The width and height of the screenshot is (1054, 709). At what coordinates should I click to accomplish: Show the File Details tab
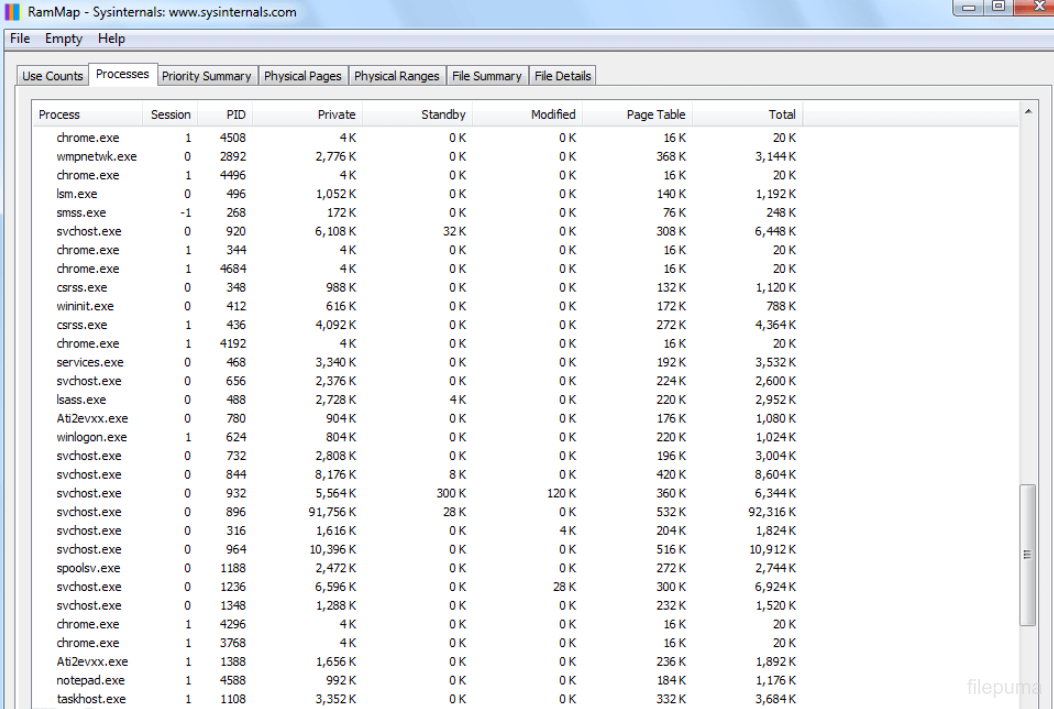point(562,76)
